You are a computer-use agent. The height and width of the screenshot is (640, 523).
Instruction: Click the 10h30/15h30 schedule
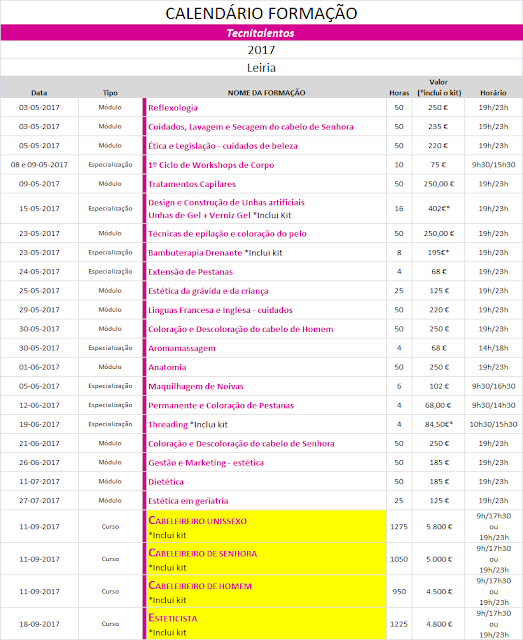point(494,424)
